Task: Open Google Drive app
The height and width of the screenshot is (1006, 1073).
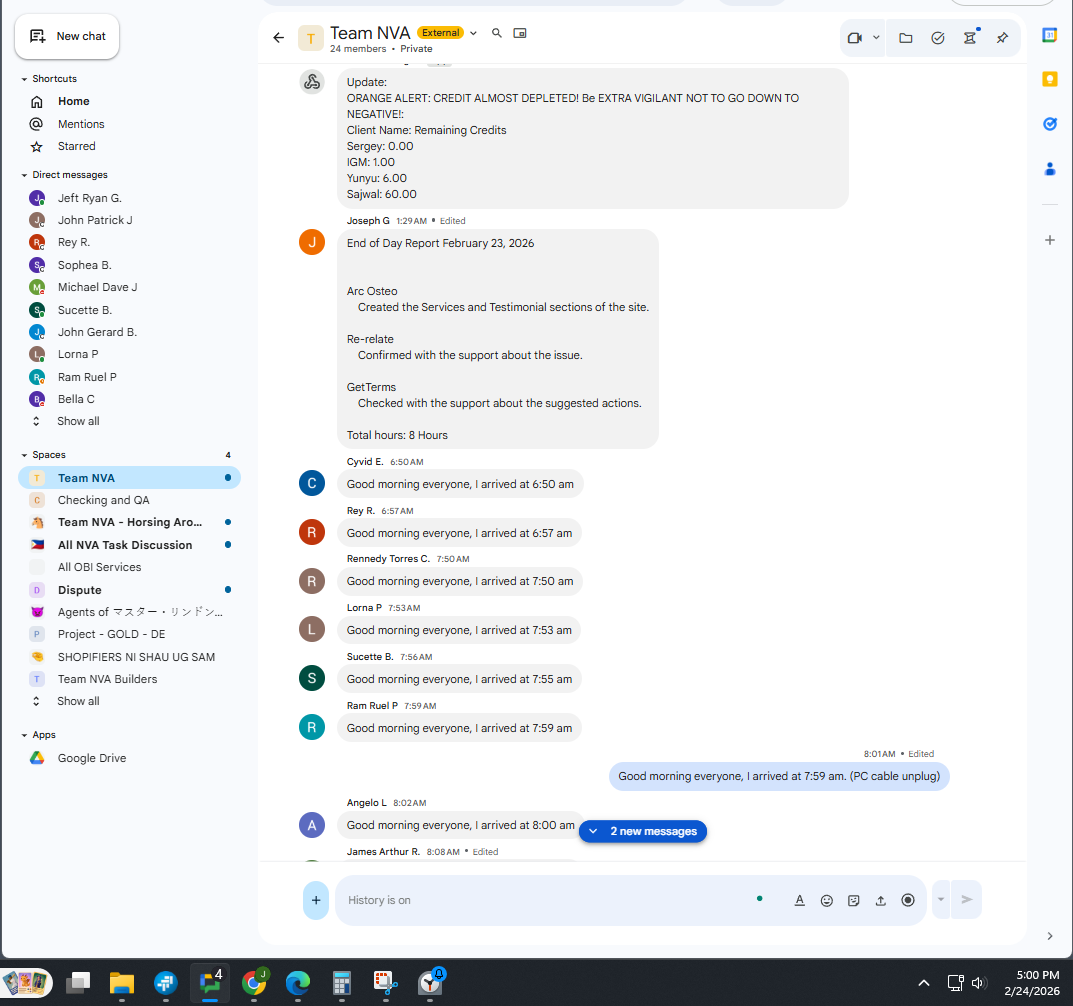Action: click(92, 758)
